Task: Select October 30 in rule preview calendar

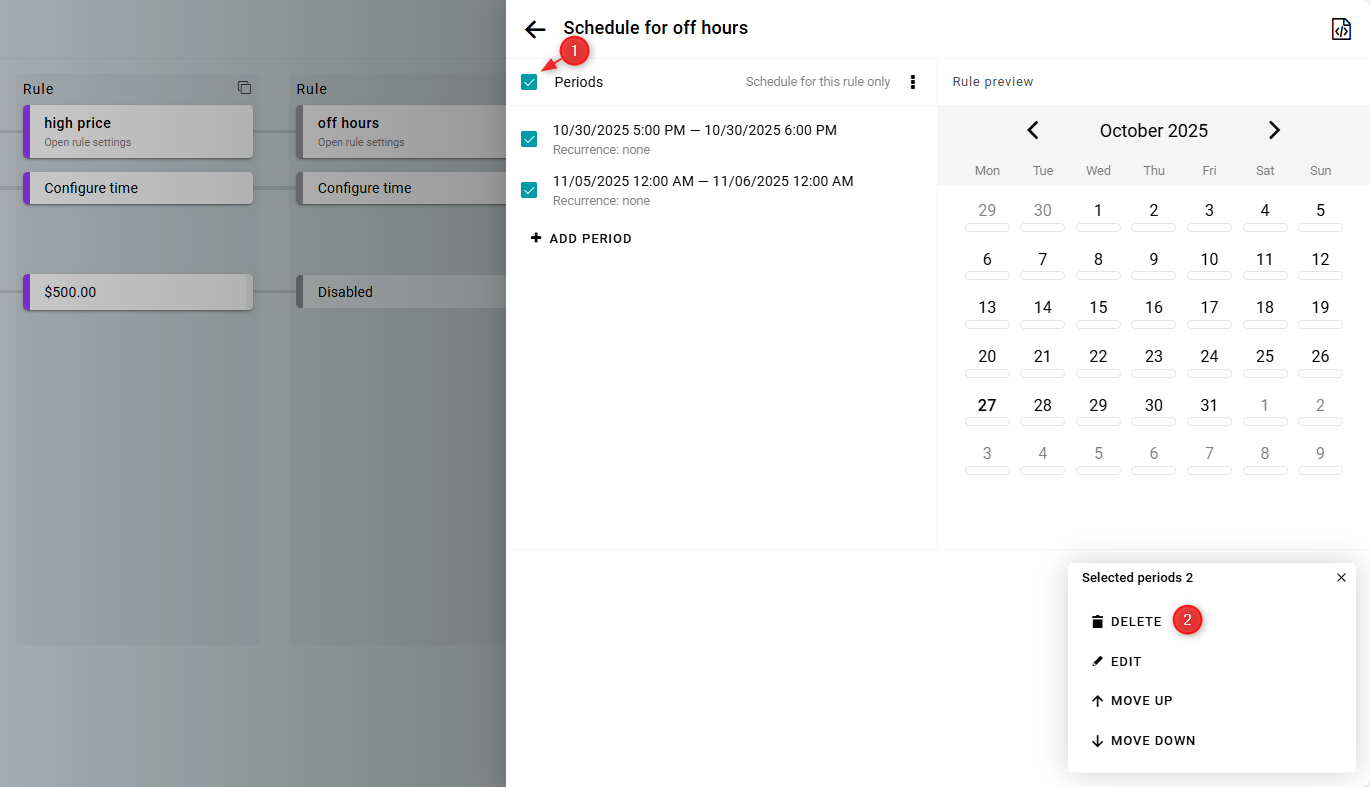Action: point(1153,406)
